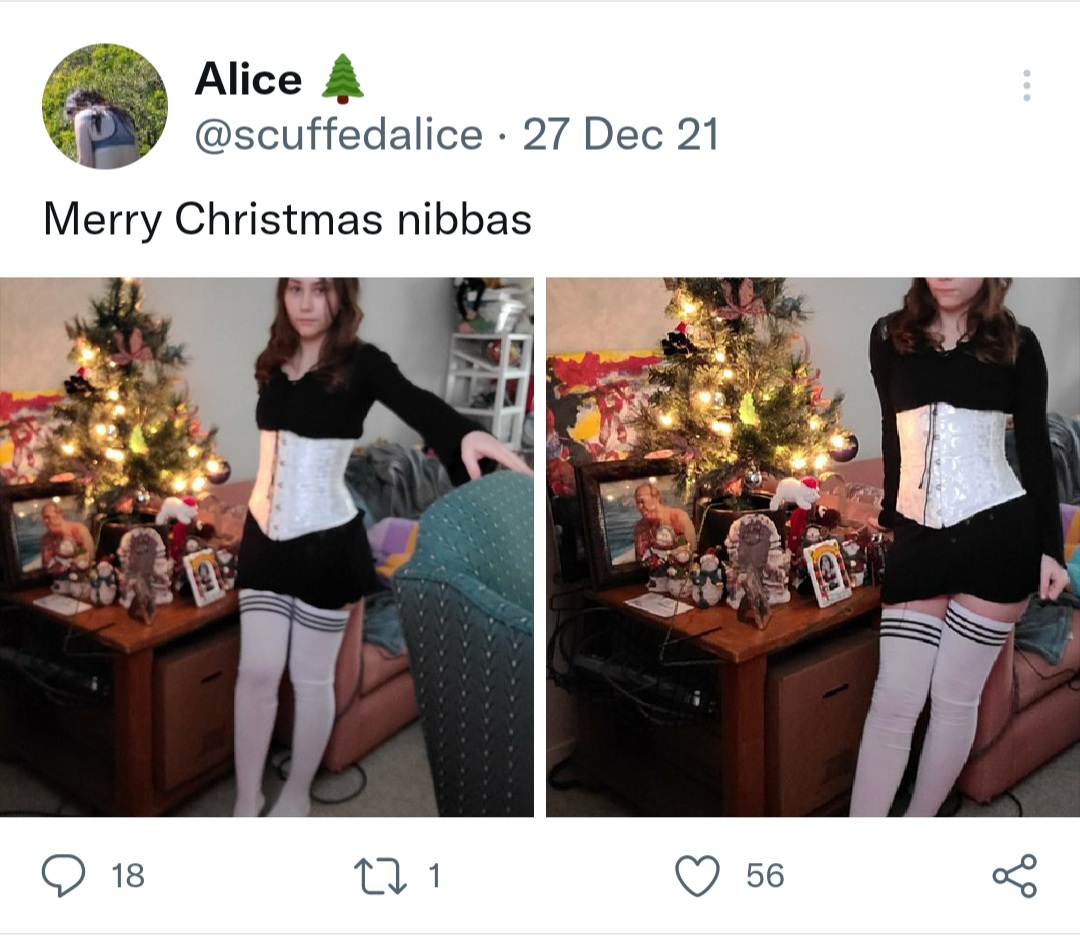Open the display name Alice

pyautogui.click(x=249, y=79)
